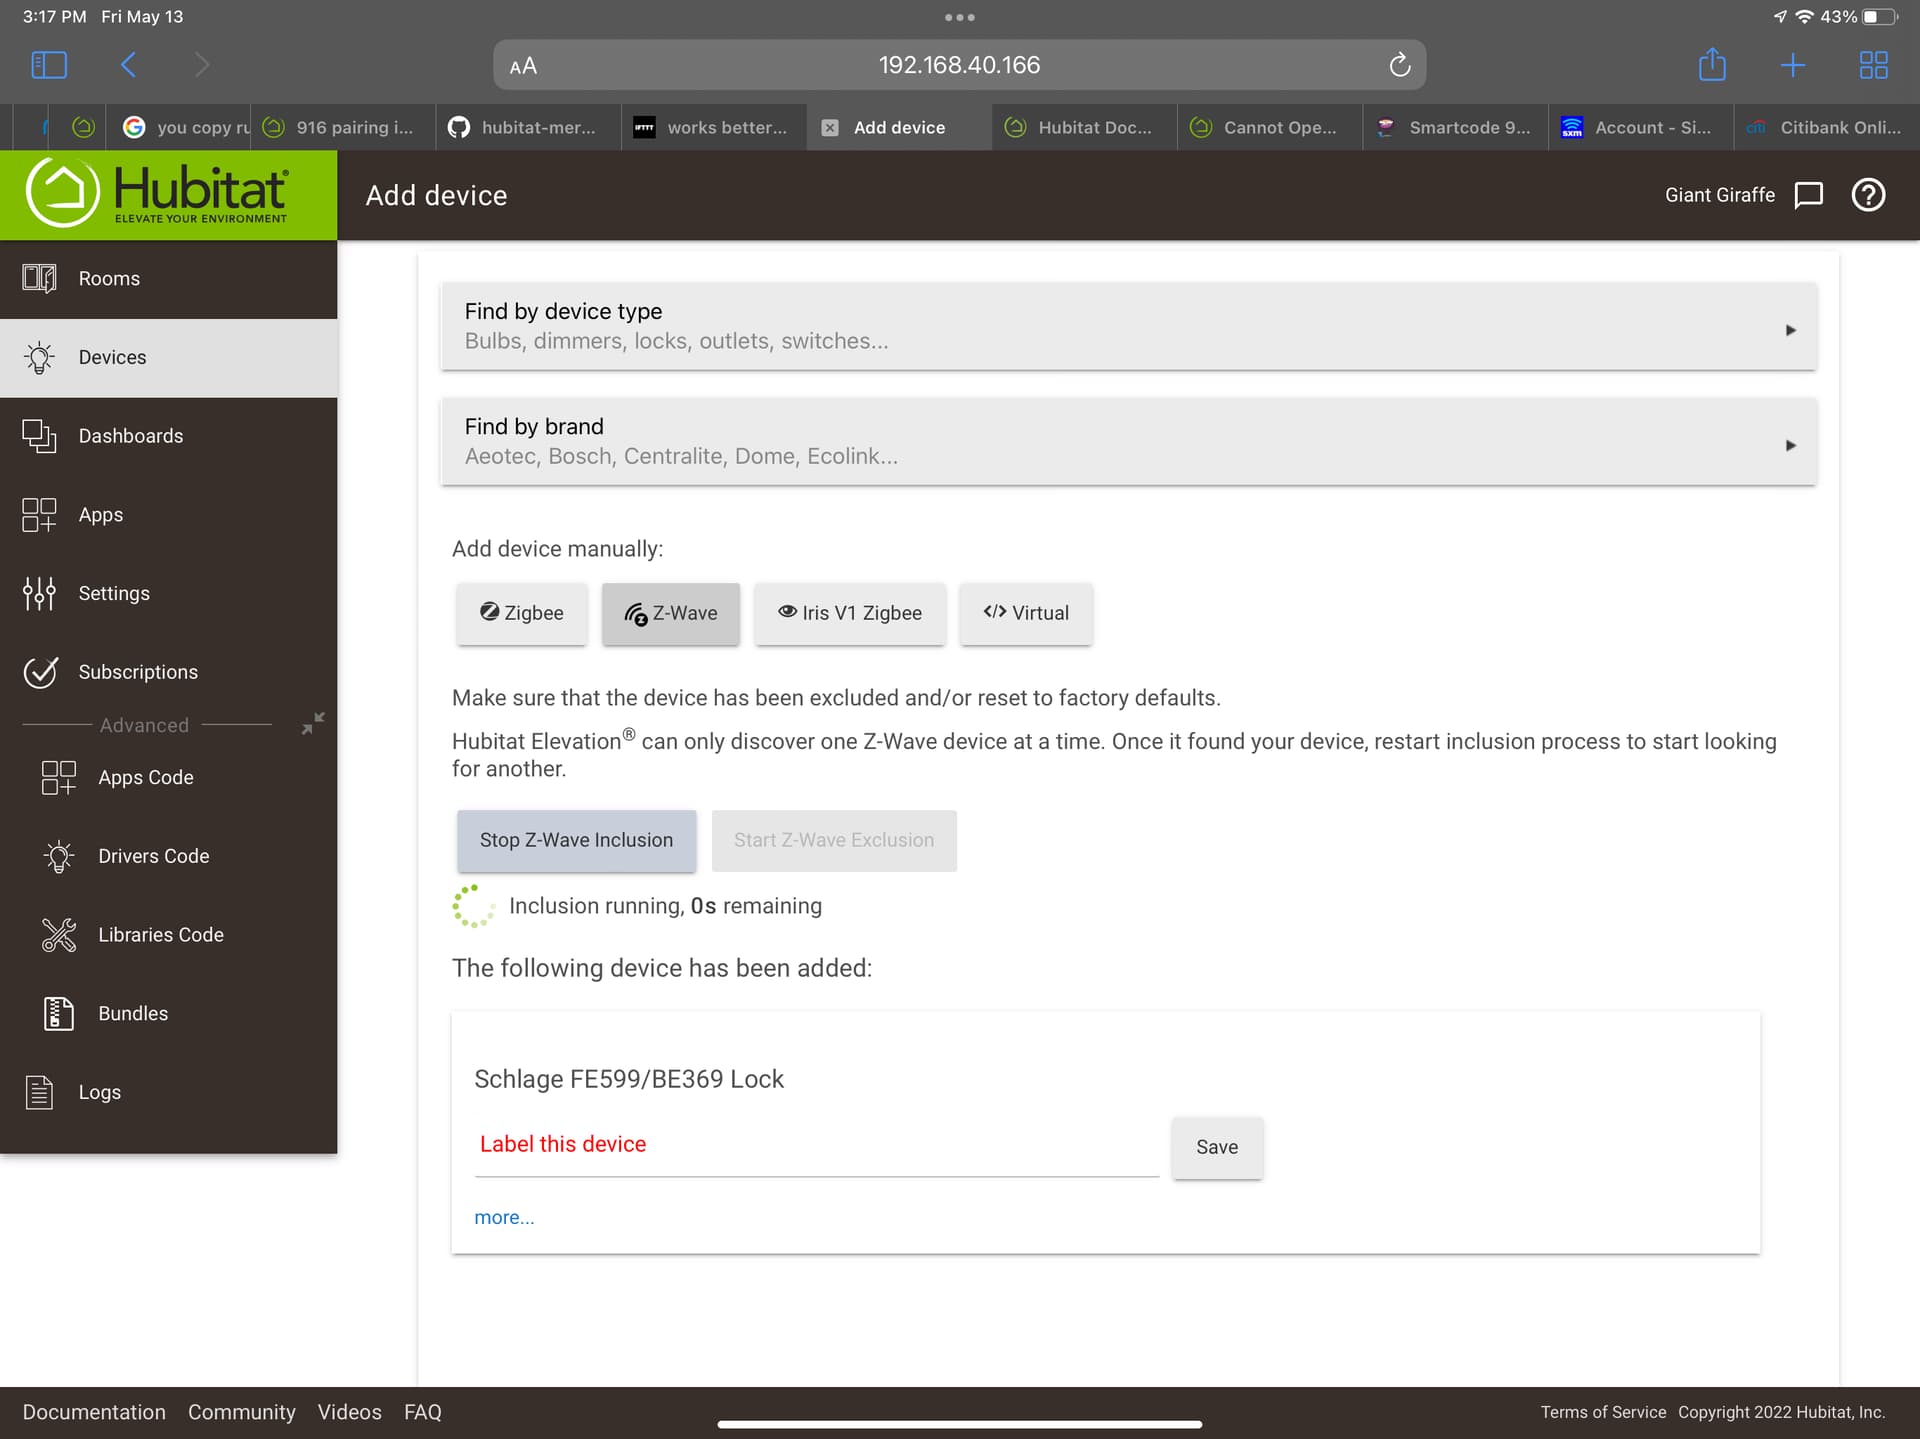Collapse the Advanced section arrows icon

[313, 723]
